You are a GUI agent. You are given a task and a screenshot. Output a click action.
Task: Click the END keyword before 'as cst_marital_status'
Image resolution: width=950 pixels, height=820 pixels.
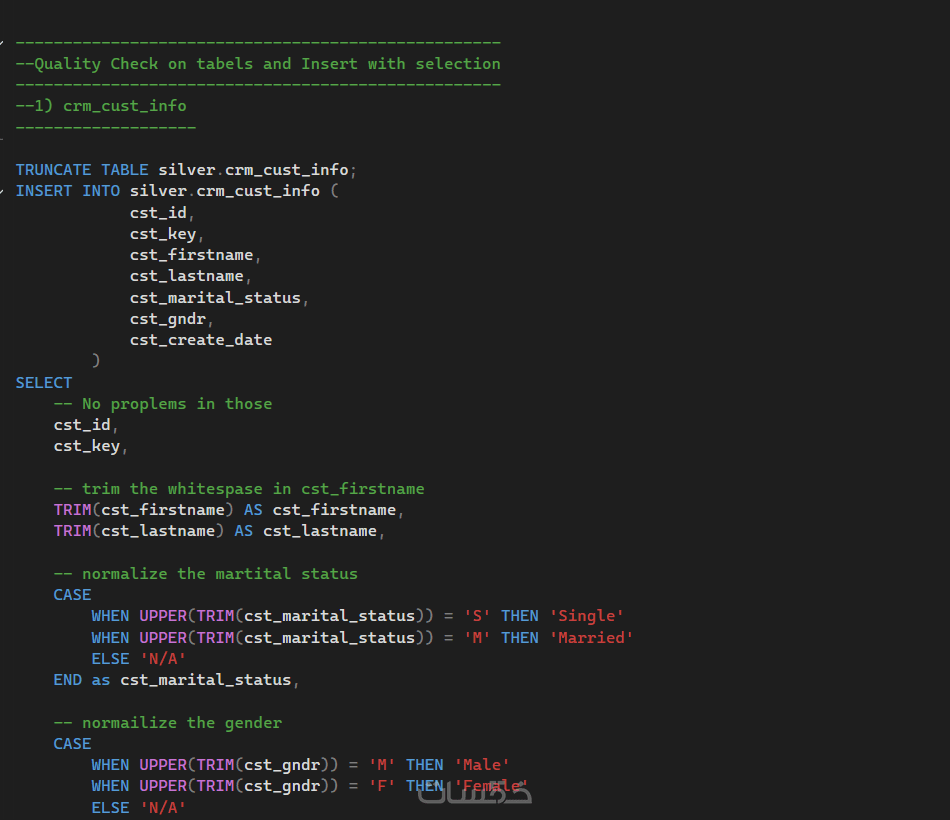click(67, 680)
